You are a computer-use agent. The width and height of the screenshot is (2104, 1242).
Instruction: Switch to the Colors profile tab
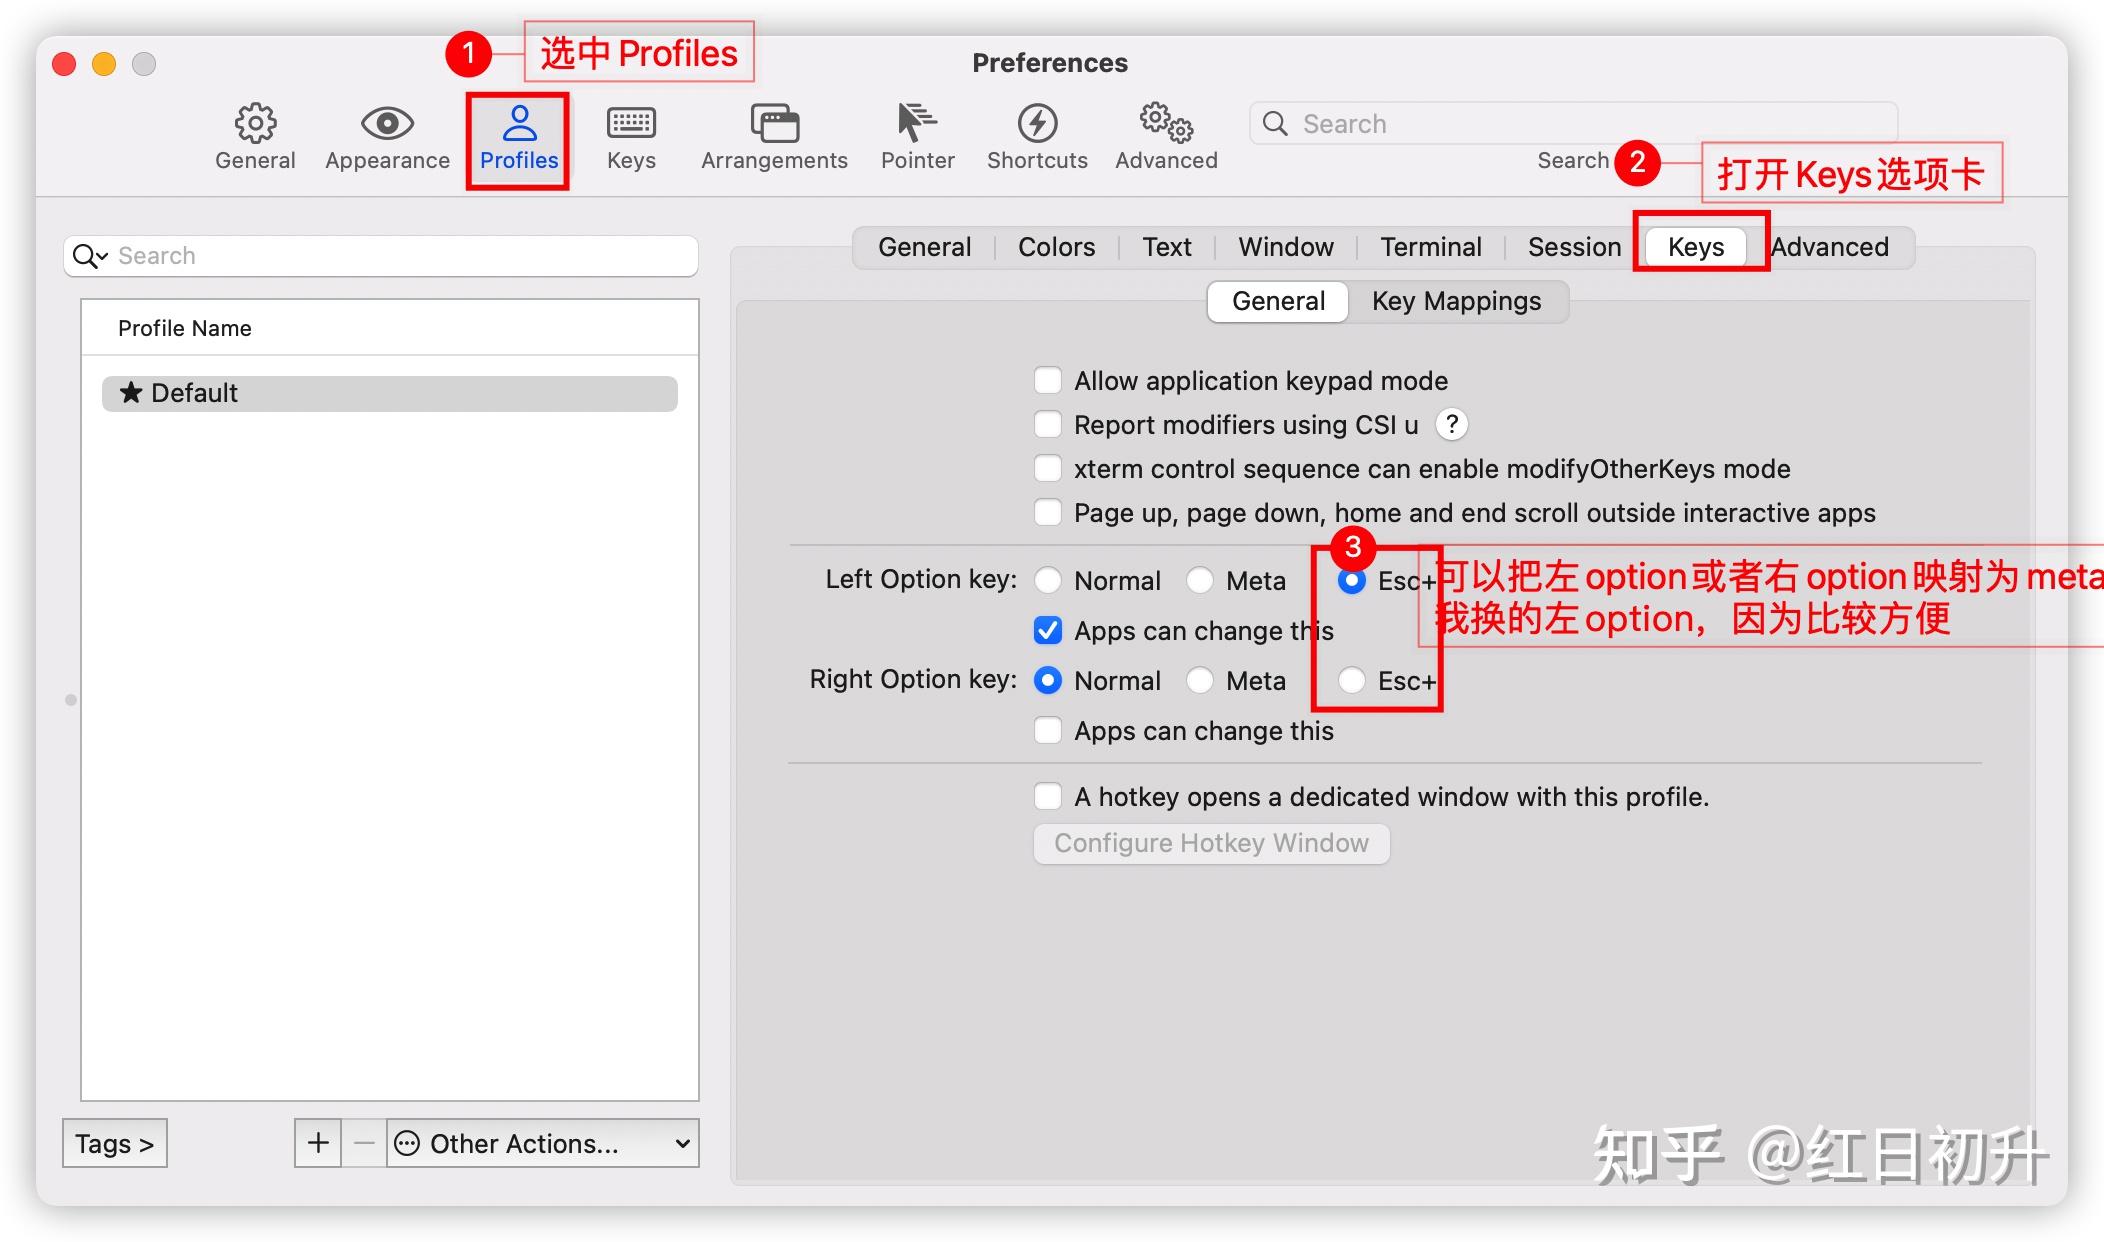(x=1056, y=247)
